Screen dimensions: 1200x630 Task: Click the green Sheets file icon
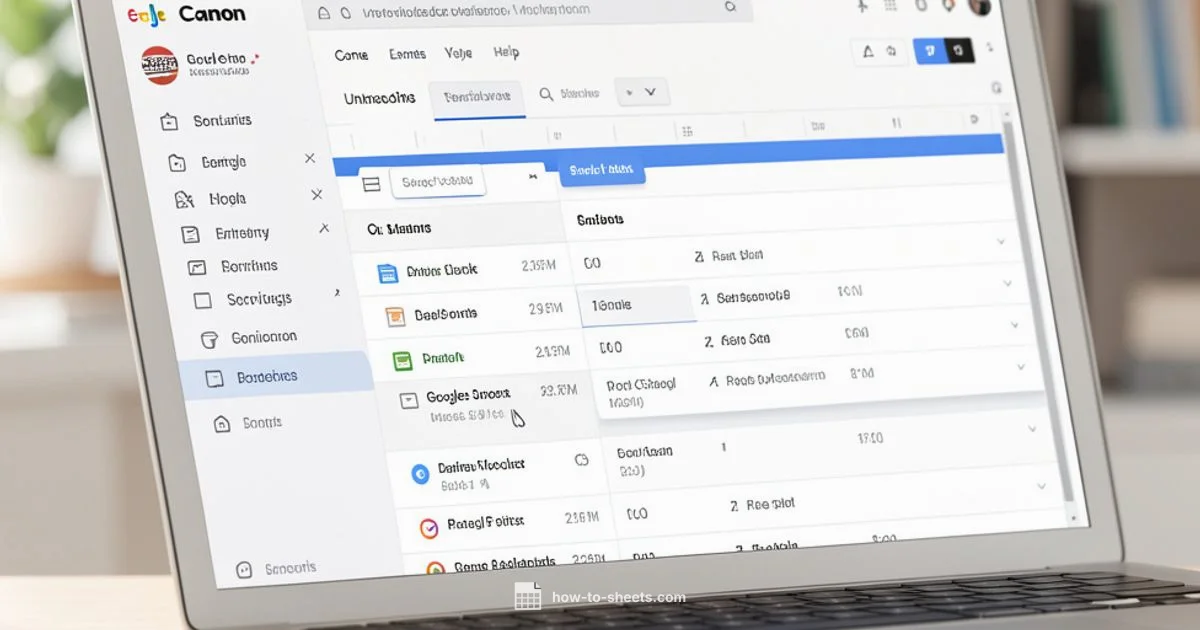click(x=403, y=360)
